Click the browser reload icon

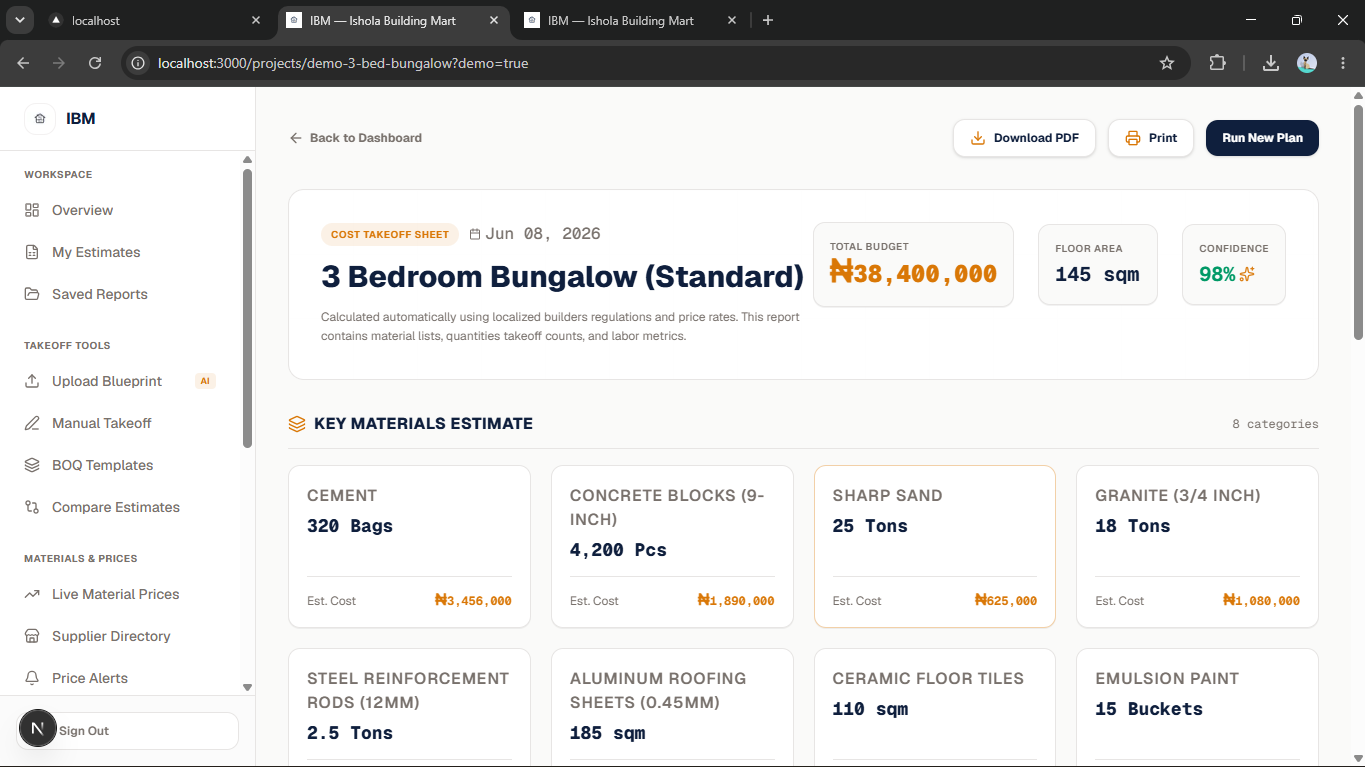[x=95, y=63]
